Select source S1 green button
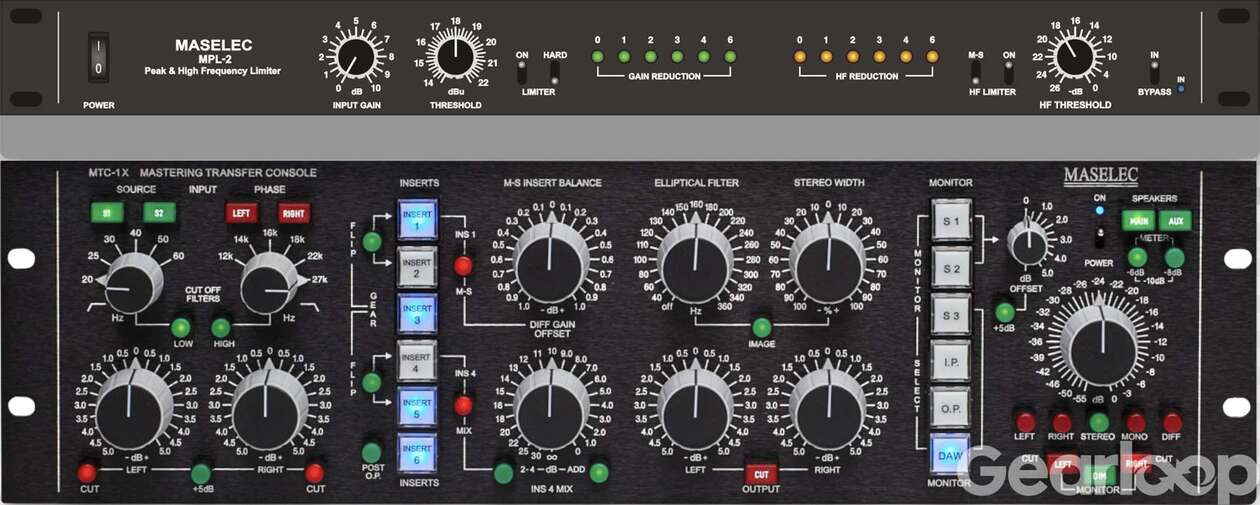Viewport: 1260px width, 505px height. [x=106, y=212]
